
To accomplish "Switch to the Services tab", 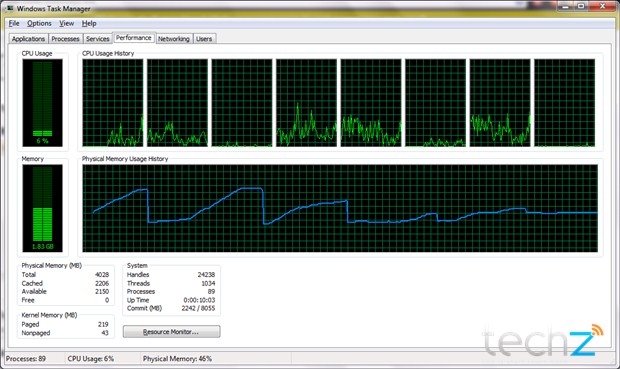I will point(98,39).
